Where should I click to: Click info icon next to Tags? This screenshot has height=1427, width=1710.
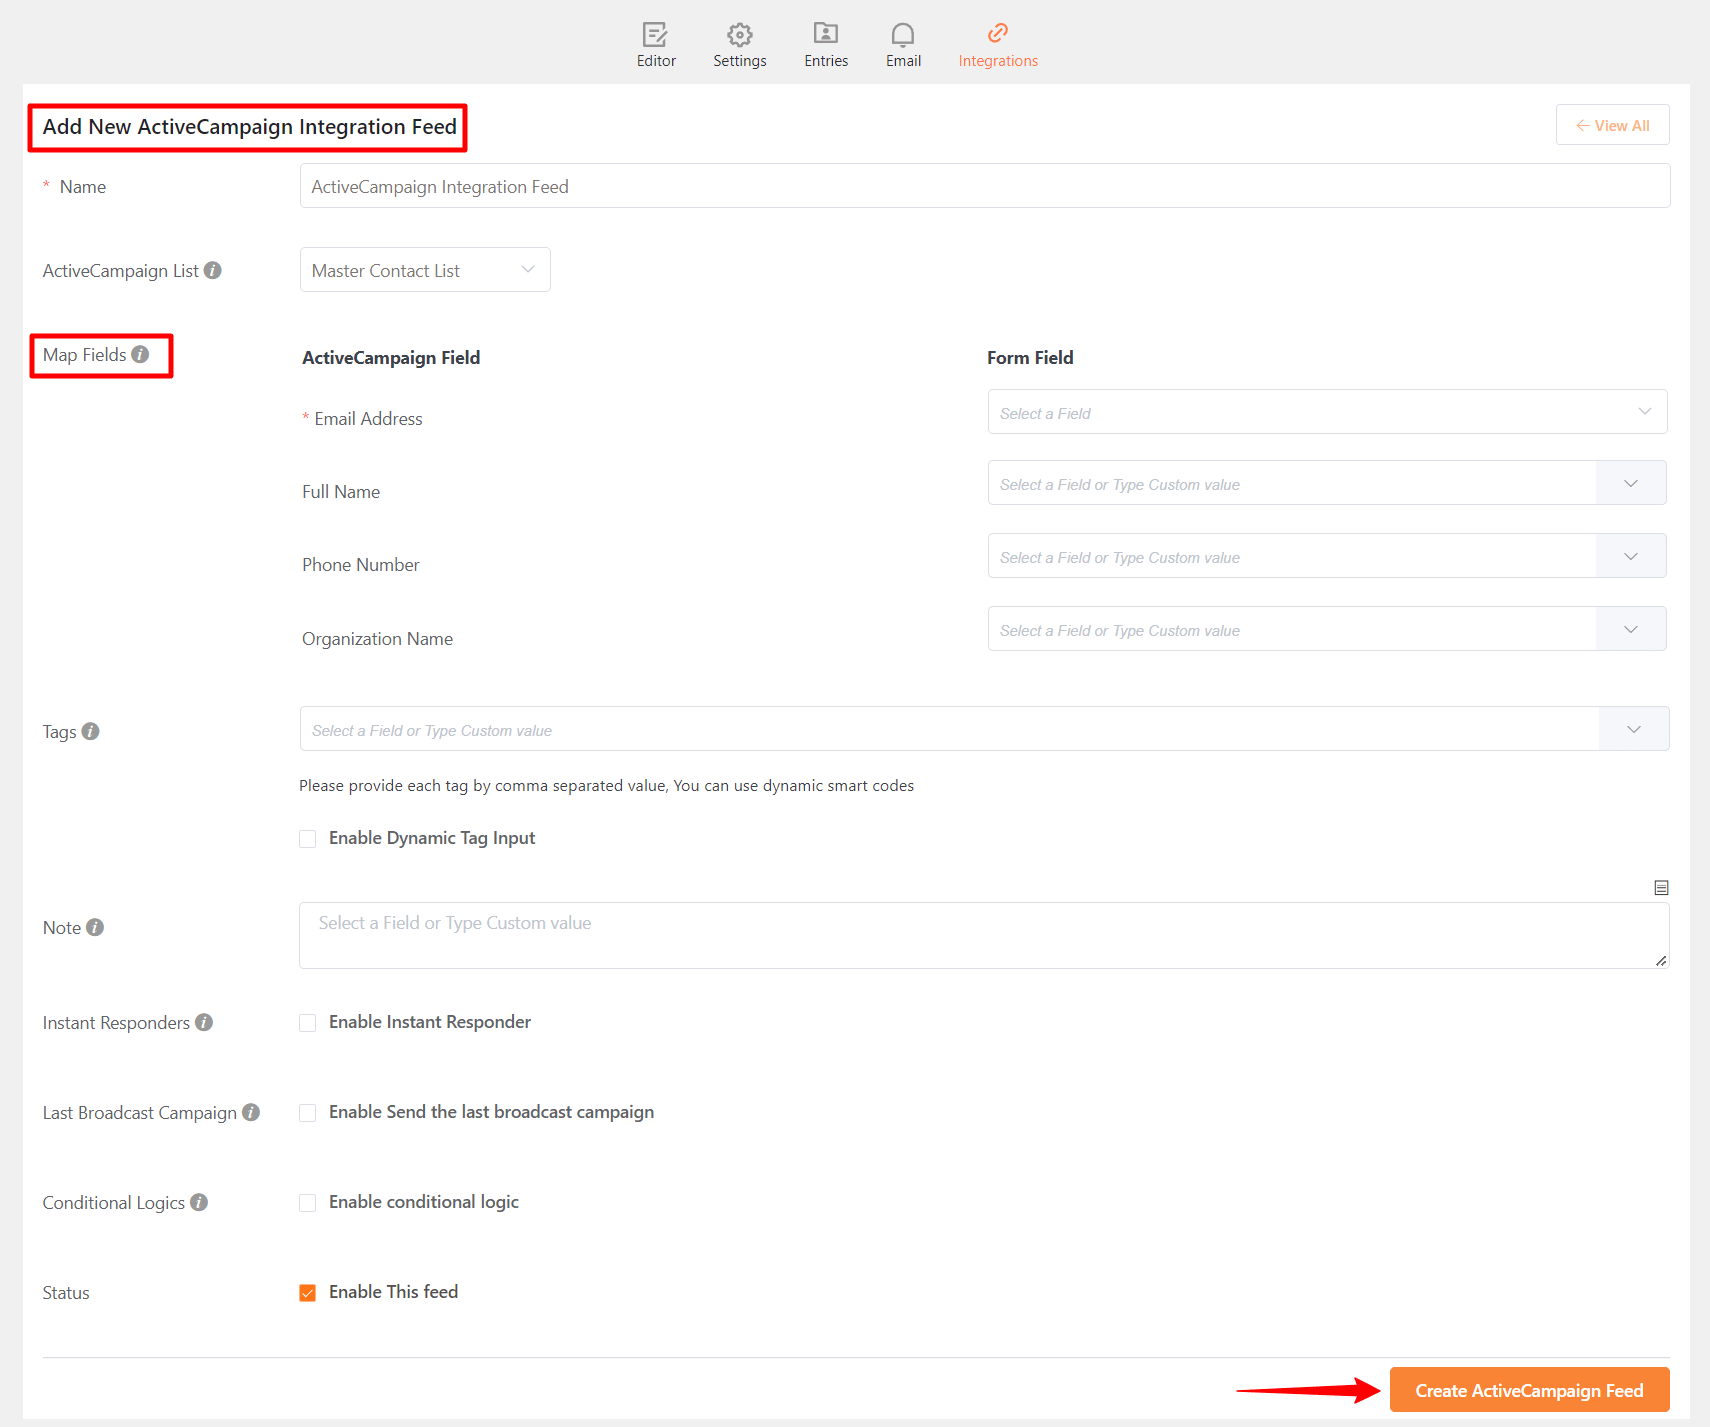[x=90, y=731]
